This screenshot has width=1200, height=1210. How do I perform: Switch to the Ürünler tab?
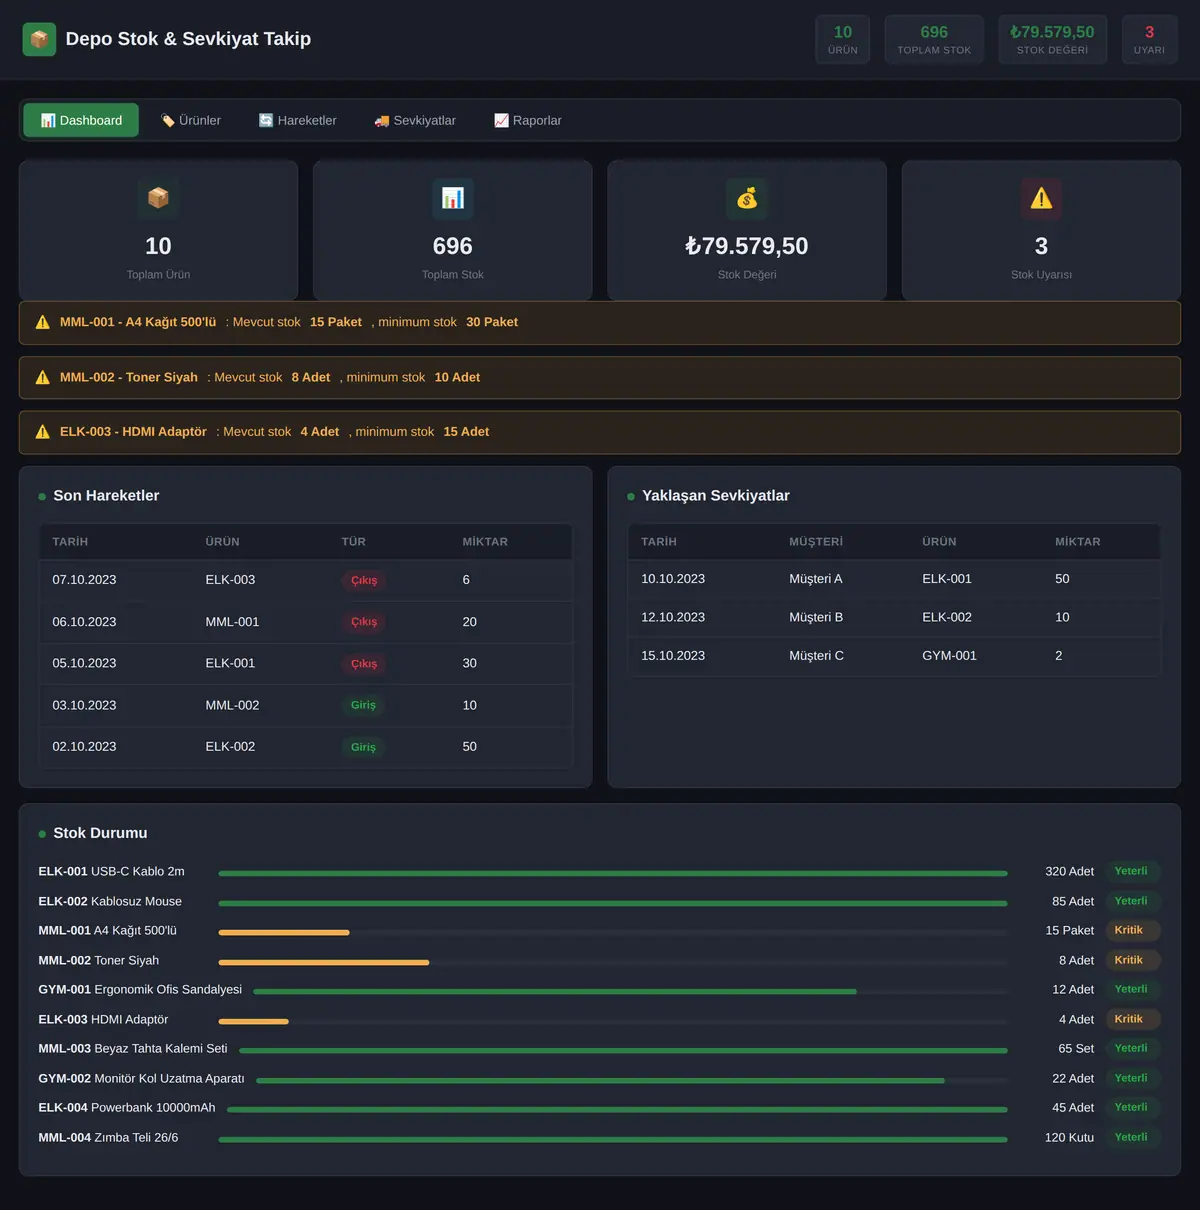tap(191, 120)
